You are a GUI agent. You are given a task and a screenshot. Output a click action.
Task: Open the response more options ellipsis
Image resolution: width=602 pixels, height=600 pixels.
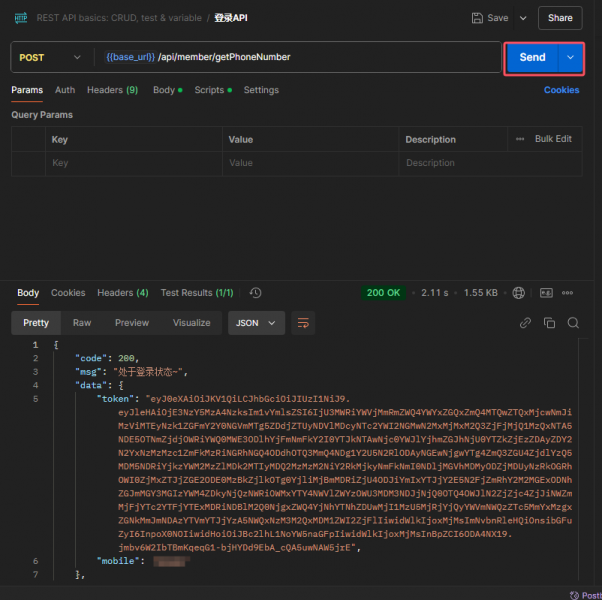[x=567, y=293]
